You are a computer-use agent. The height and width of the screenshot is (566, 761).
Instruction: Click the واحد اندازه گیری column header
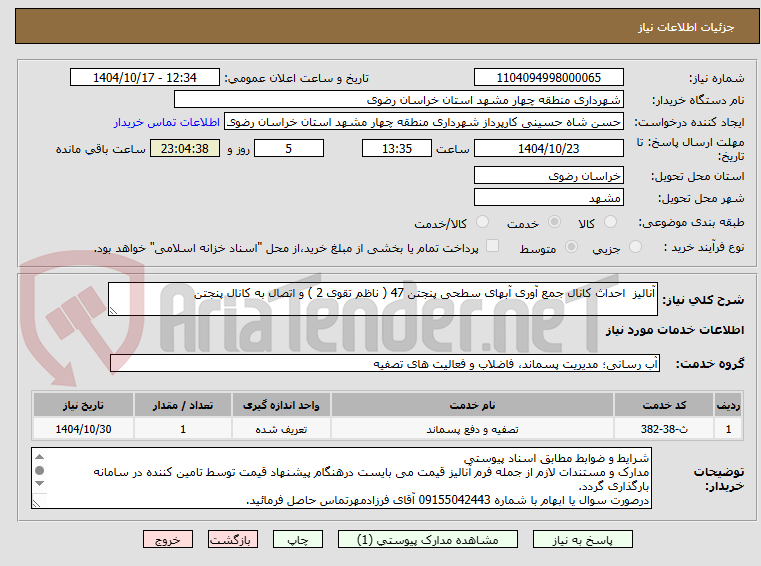point(281,405)
